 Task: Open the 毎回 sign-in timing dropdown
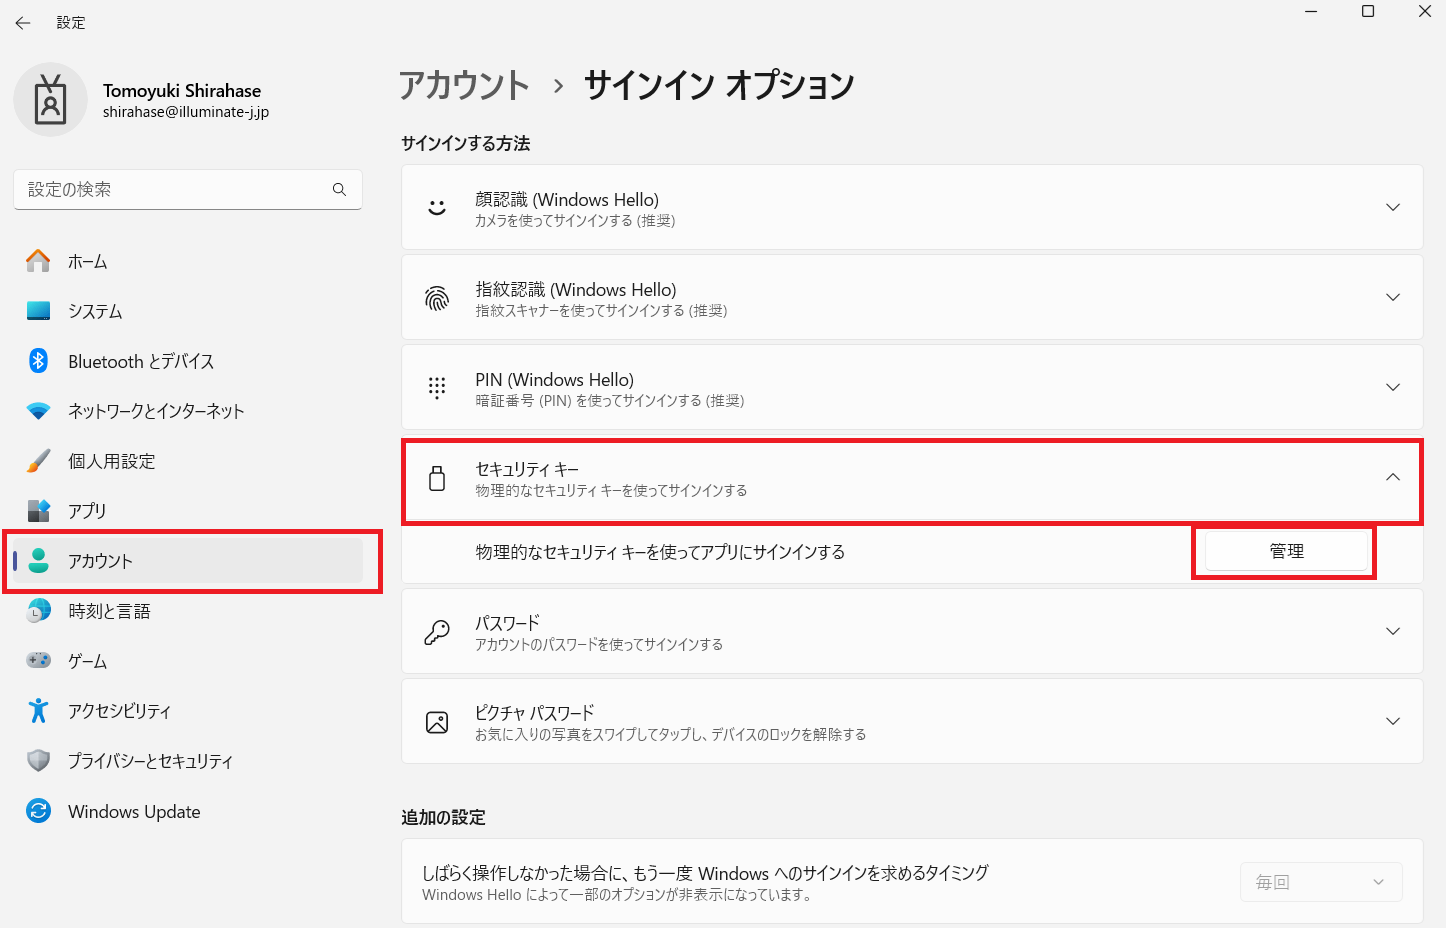coord(1321,882)
